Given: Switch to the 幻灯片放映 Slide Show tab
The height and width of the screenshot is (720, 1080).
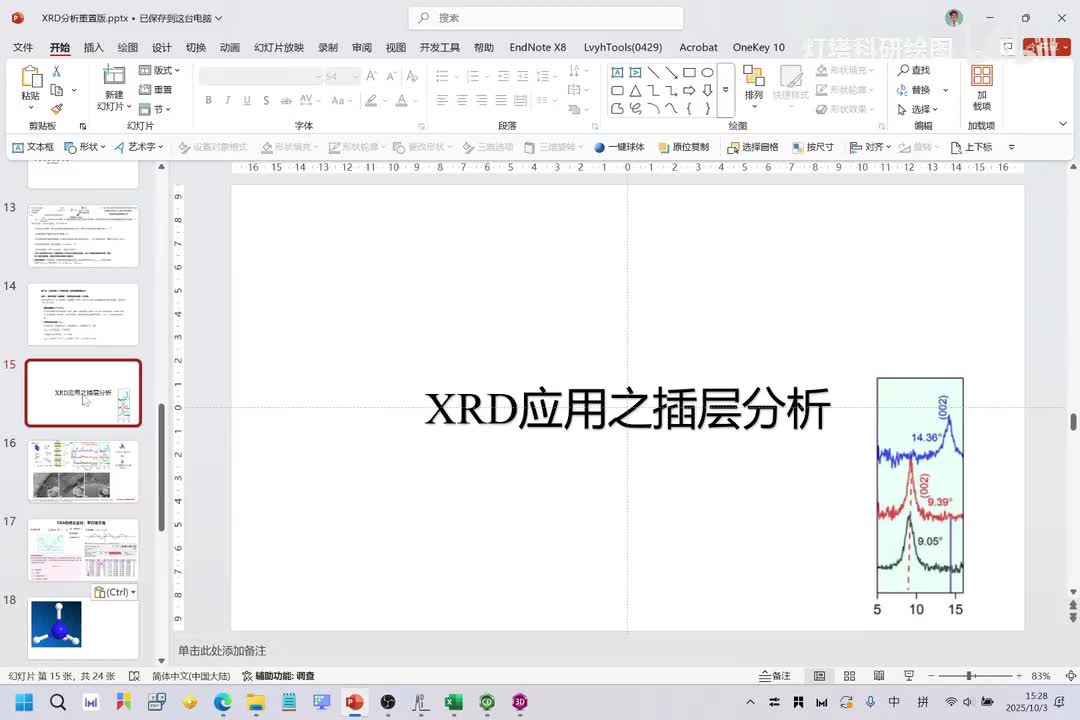Looking at the screenshot, I should [278, 47].
